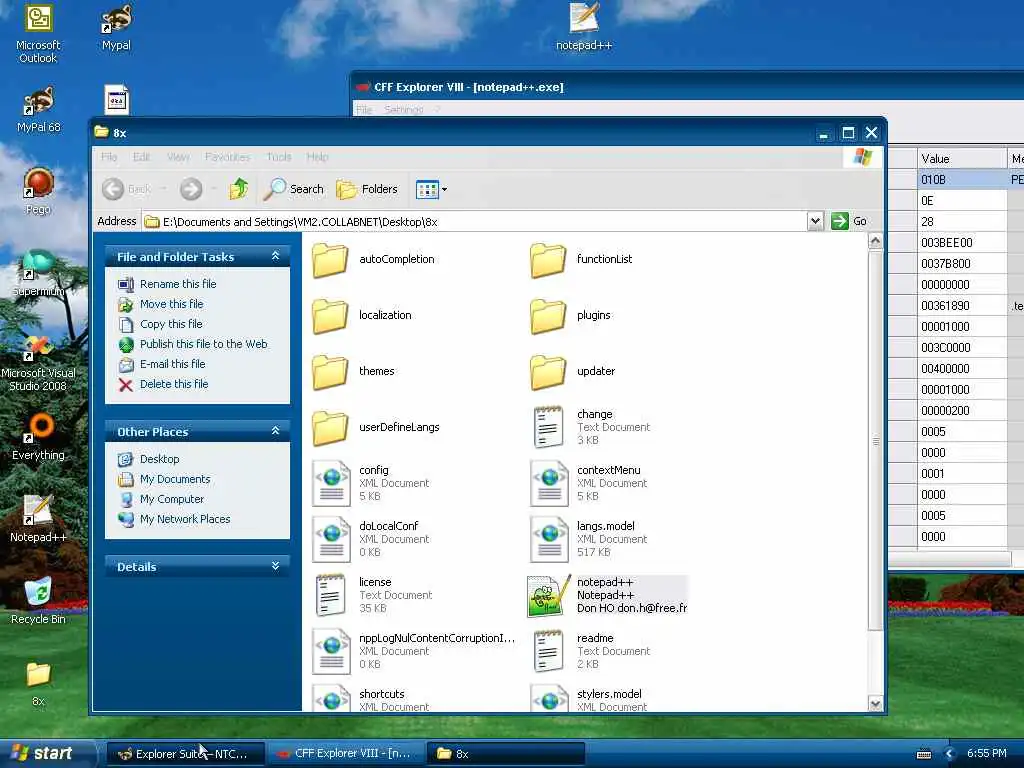Open the Help menu

pyautogui.click(x=317, y=157)
